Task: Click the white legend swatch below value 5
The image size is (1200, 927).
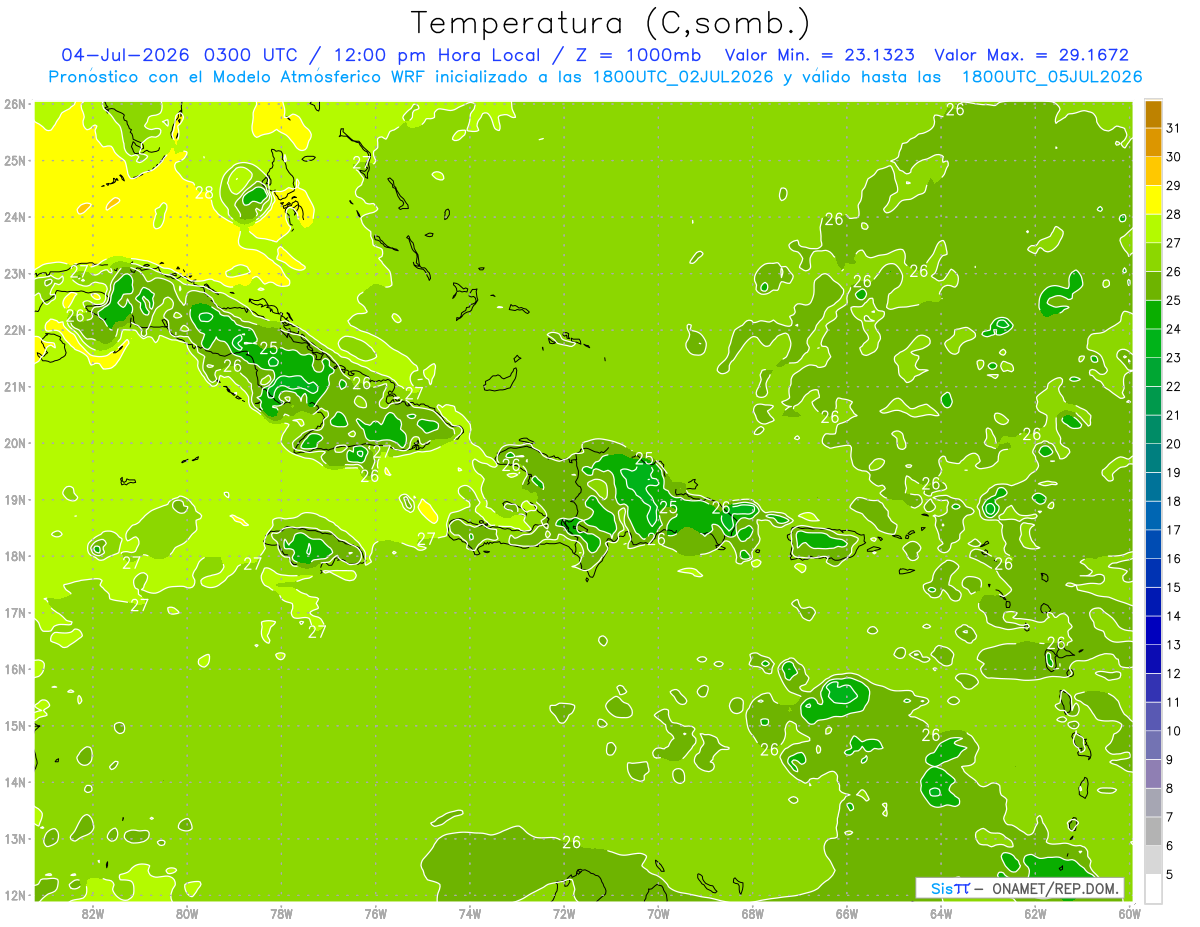Action: (1153, 888)
